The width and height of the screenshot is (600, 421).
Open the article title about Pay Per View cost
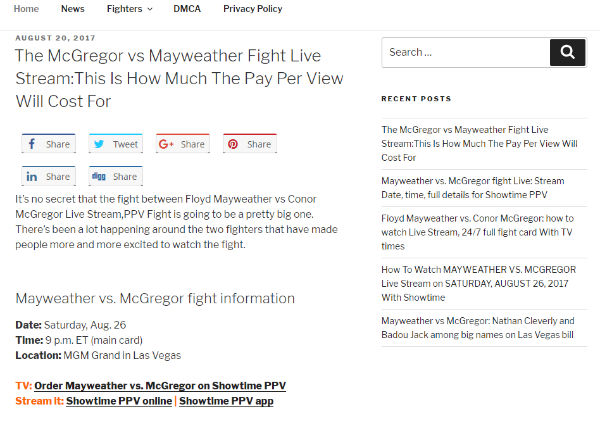tap(179, 78)
